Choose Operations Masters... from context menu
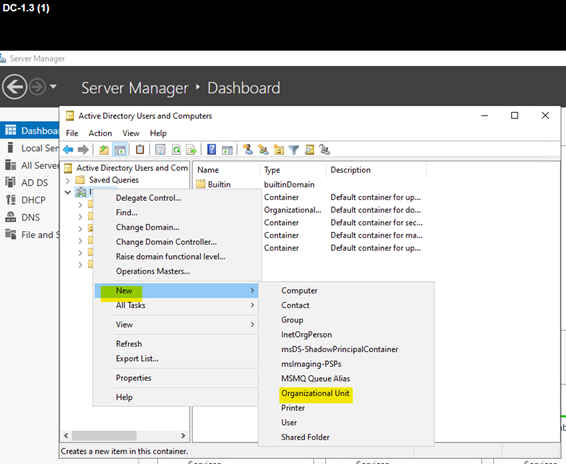The image size is (566, 464). [x=176, y=271]
